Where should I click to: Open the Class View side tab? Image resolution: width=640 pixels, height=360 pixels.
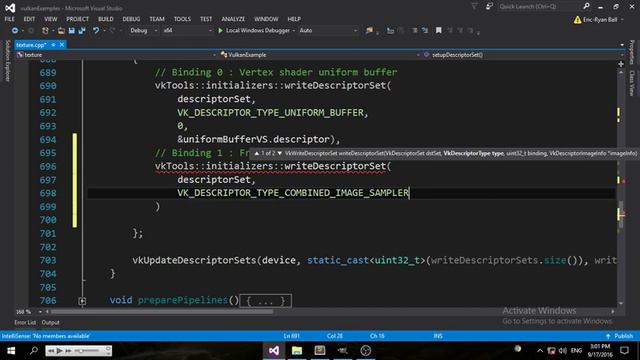click(632, 83)
